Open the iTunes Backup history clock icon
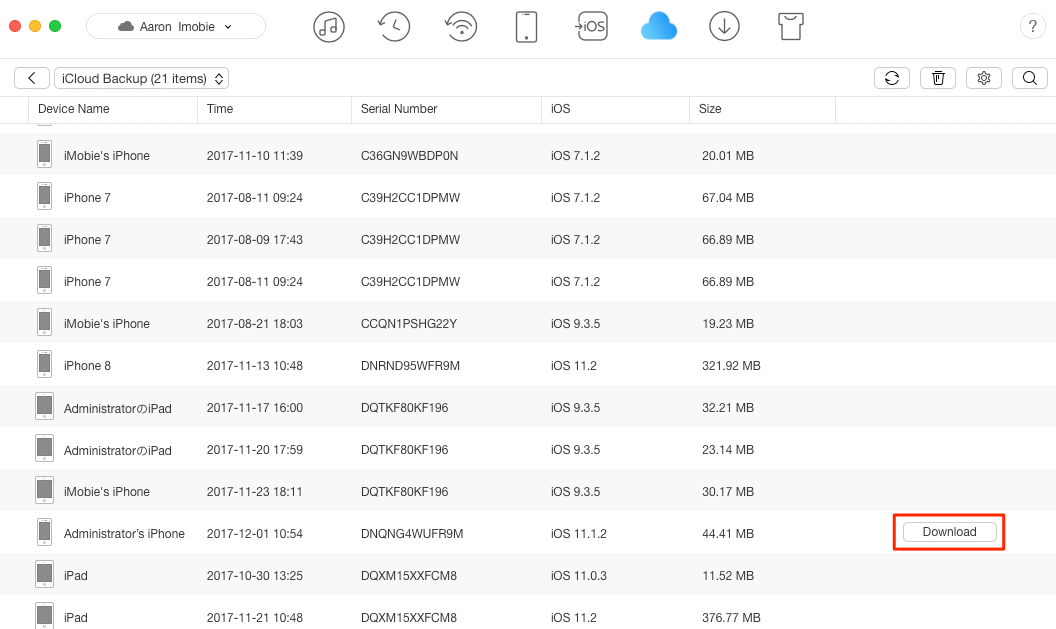Screen dimensions: 1056x629 (394, 27)
